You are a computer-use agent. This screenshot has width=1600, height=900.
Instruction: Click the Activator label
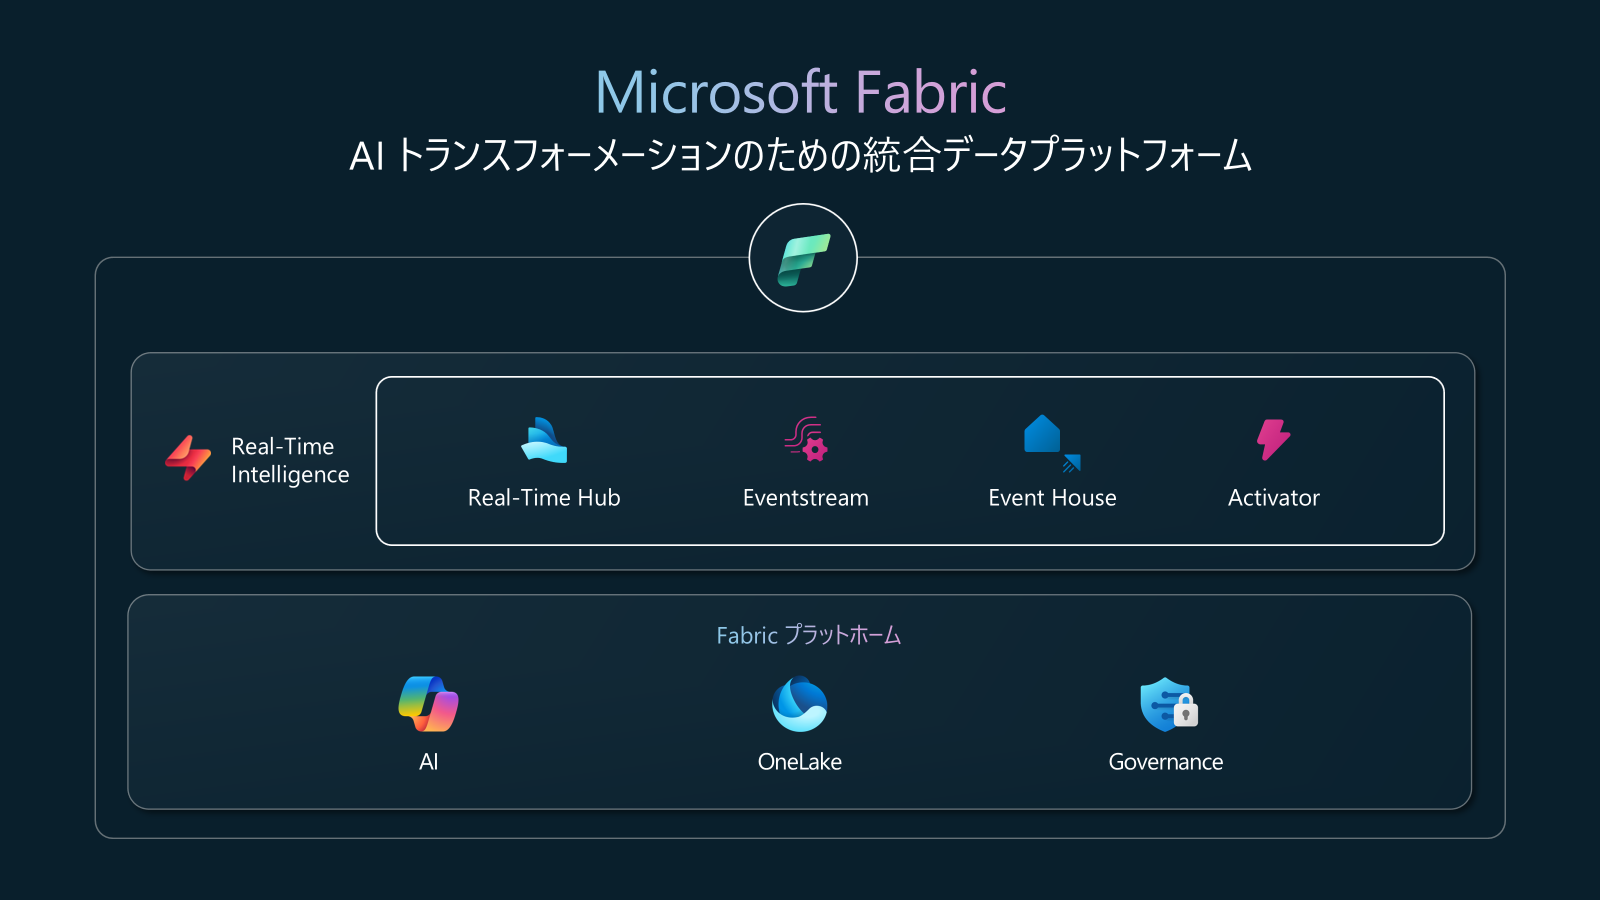click(x=1274, y=498)
